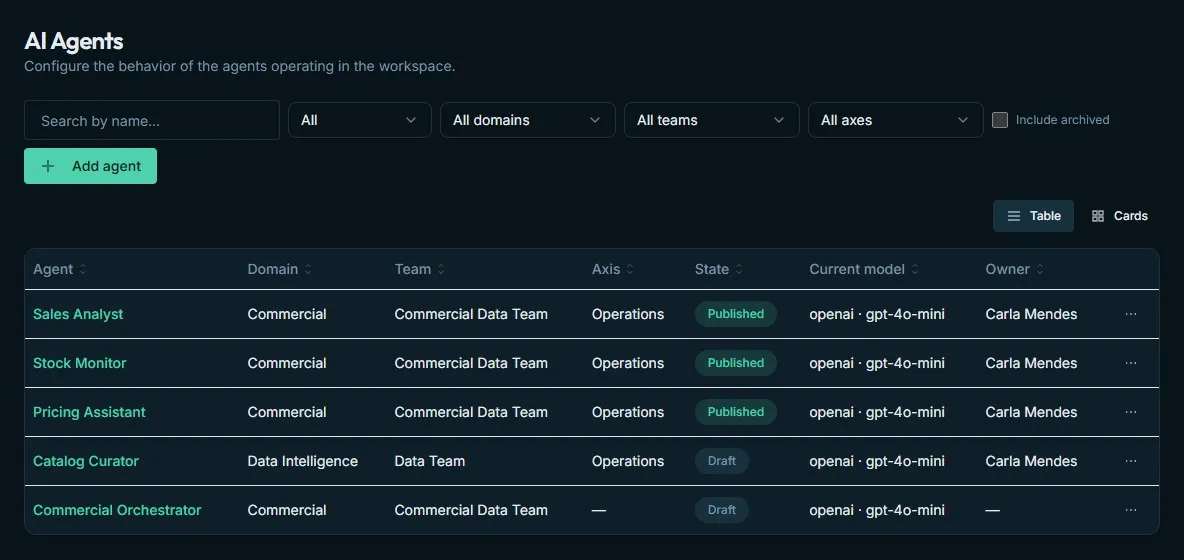Click Carla Mendes owner in Catalog Curator row
The height and width of the screenshot is (560, 1184).
click(x=1031, y=461)
